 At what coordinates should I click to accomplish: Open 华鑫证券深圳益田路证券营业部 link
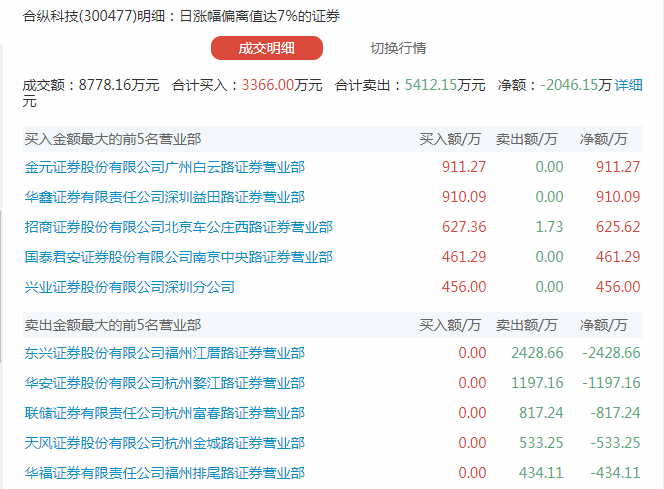pos(164,197)
